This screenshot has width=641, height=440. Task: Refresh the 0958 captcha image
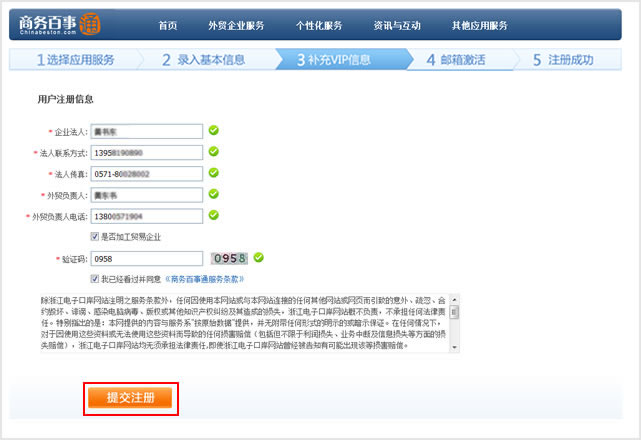[230, 258]
